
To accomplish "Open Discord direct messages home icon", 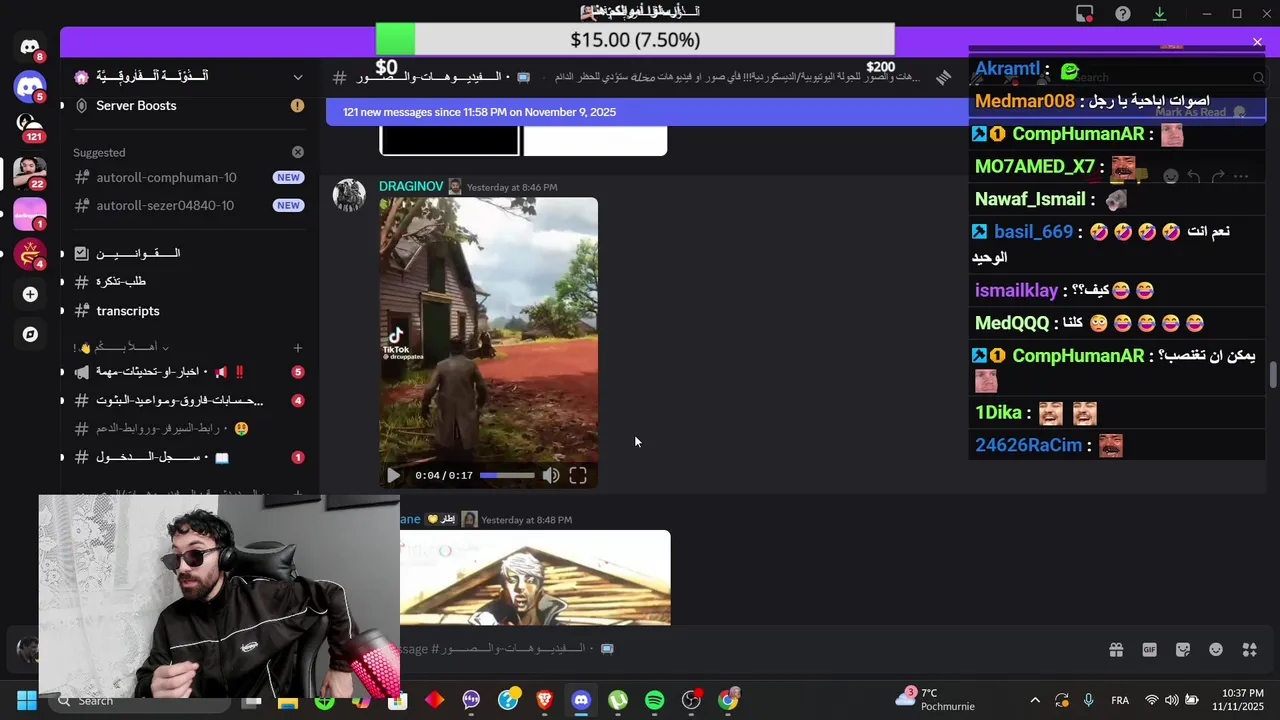I will coord(30,47).
